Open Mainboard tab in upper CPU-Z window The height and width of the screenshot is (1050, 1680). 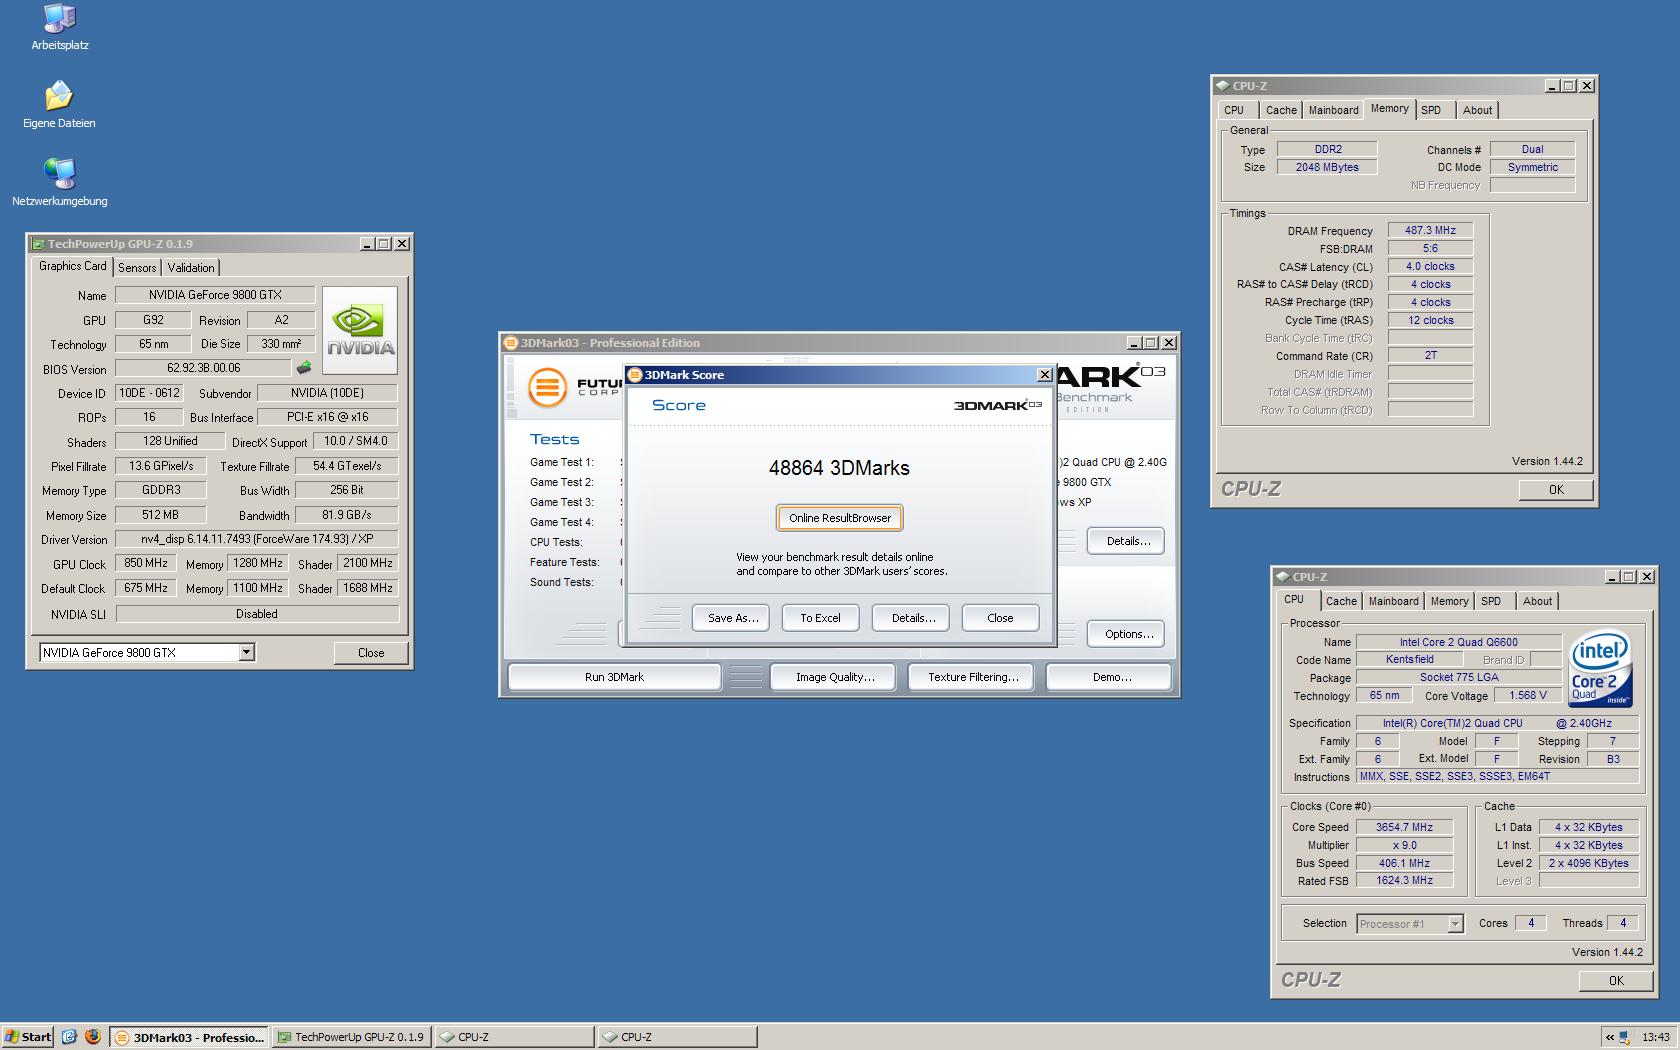[x=1333, y=110]
